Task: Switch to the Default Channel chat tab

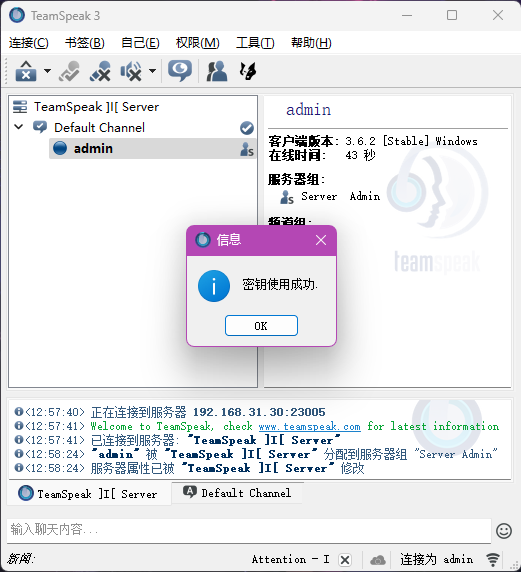Action: point(237,493)
